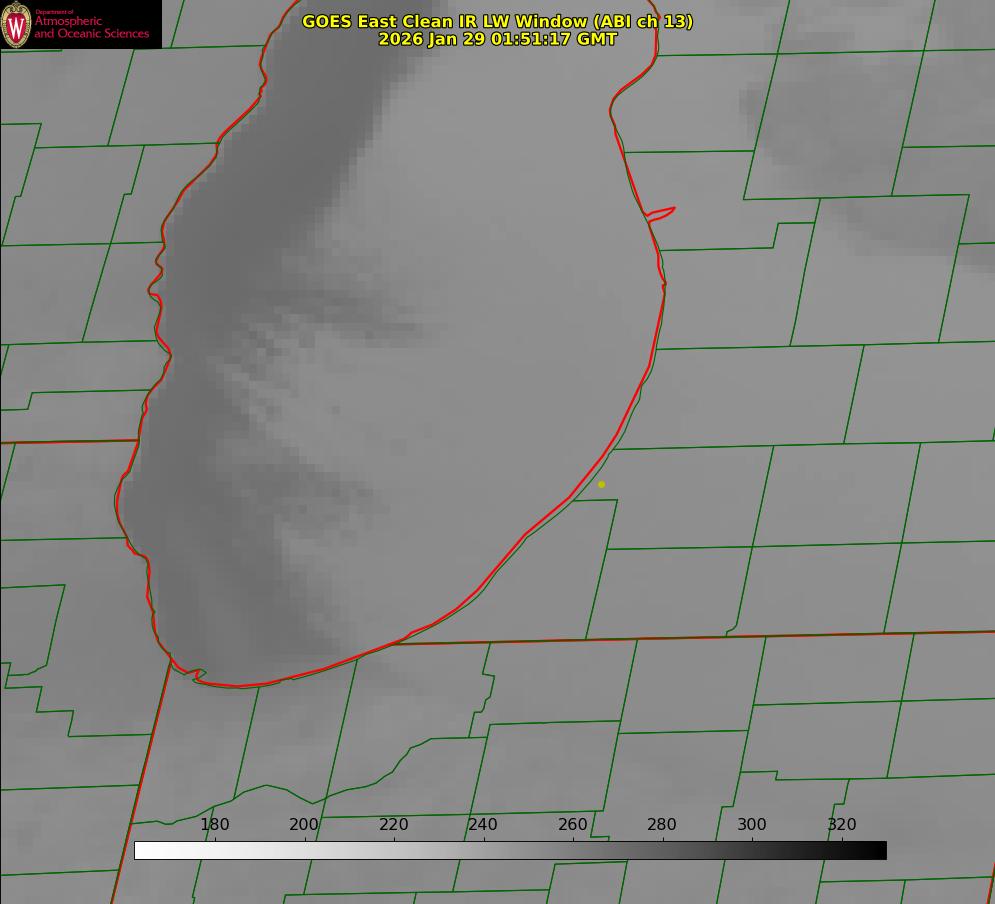This screenshot has height=904, width=995.
Task: Click the 180 label on the colorbar
Action: (x=215, y=824)
